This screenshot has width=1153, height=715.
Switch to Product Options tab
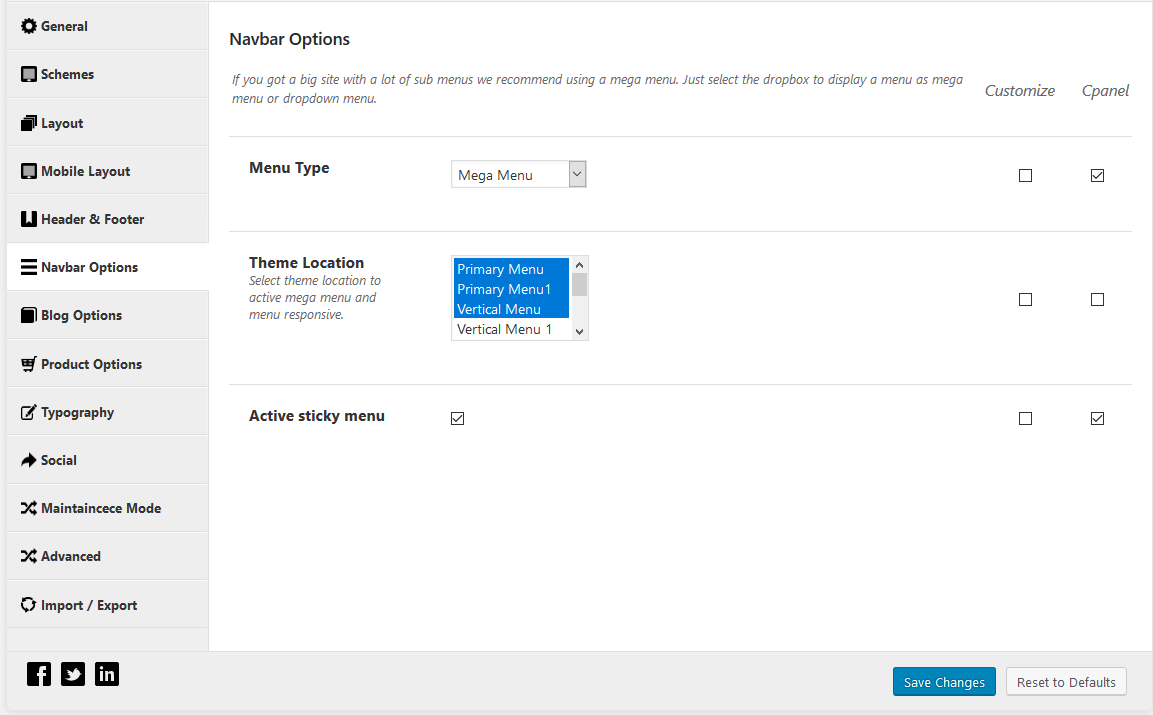tap(107, 364)
